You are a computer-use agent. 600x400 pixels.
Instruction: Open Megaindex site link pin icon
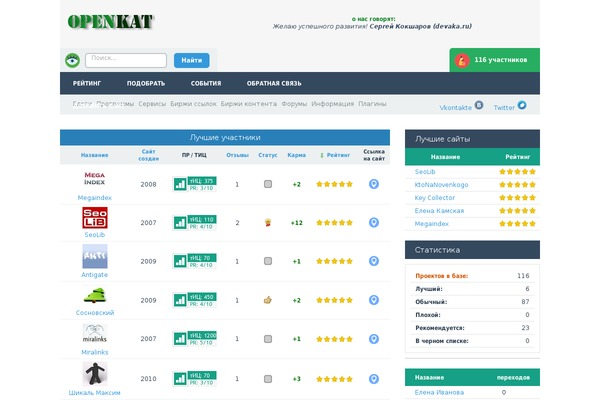click(x=374, y=184)
